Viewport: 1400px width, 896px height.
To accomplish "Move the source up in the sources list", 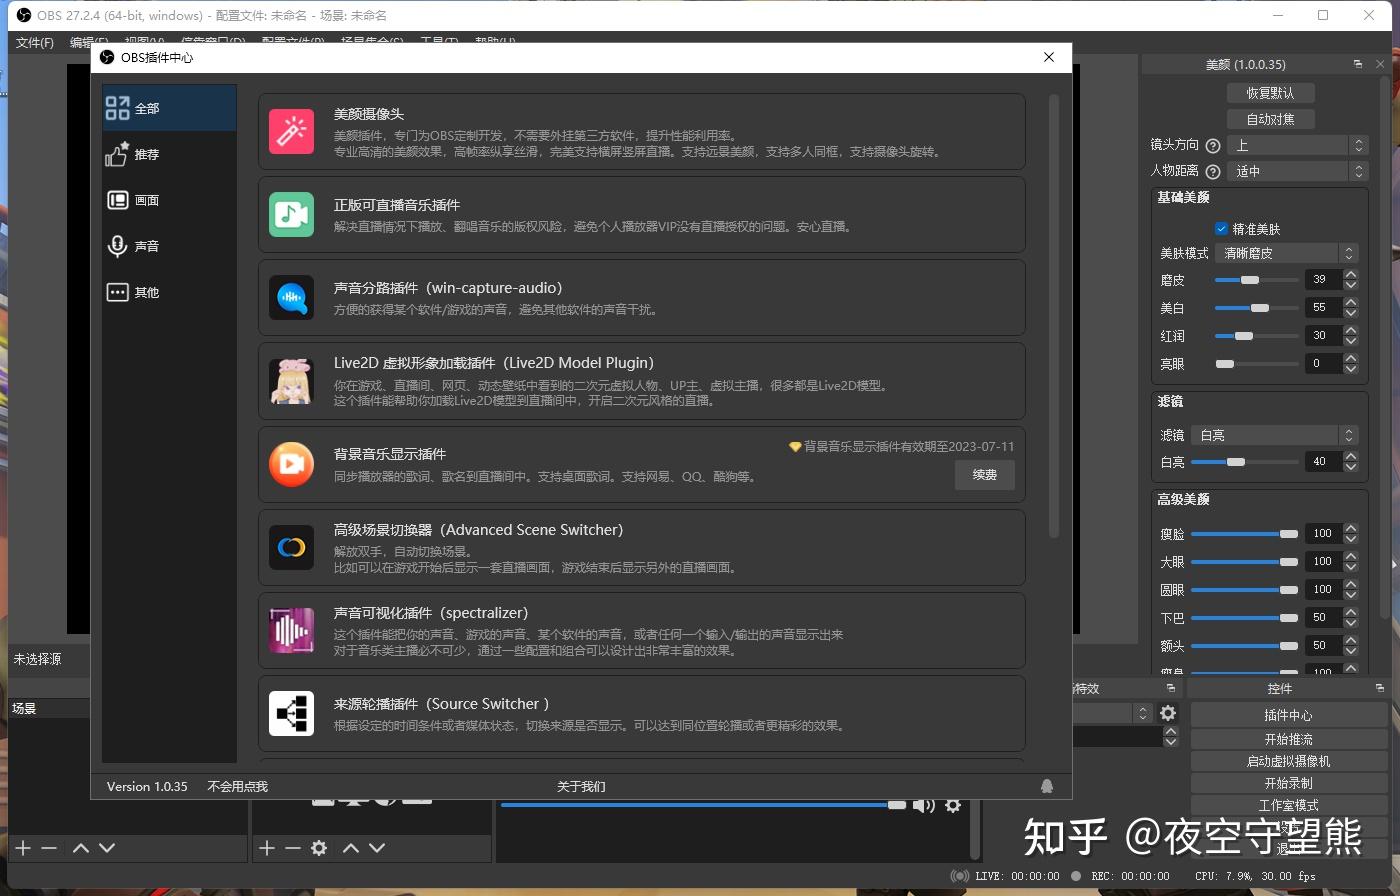I will tap(351, 848).
